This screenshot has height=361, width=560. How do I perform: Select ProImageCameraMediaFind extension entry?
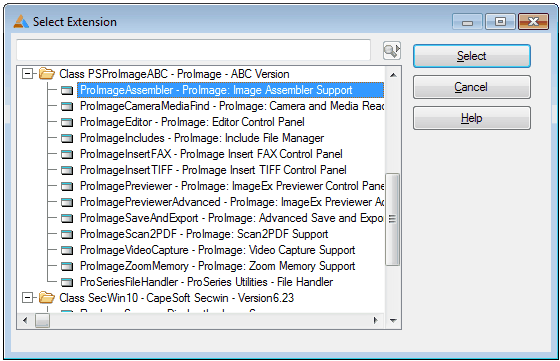point(231,106)
